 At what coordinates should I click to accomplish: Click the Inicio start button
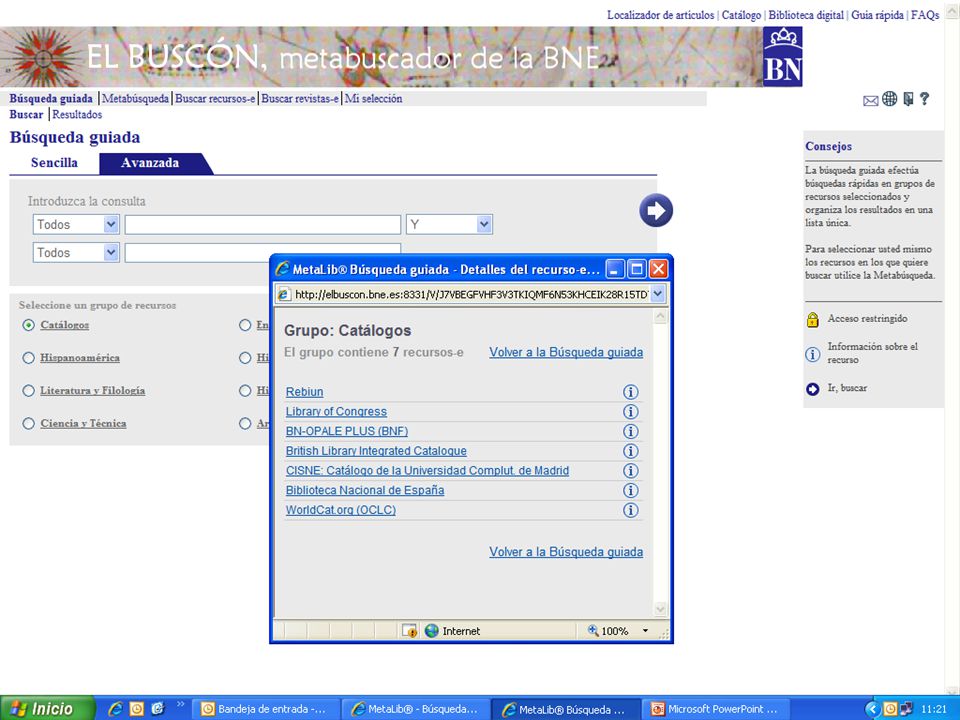[x=48, y=708]
